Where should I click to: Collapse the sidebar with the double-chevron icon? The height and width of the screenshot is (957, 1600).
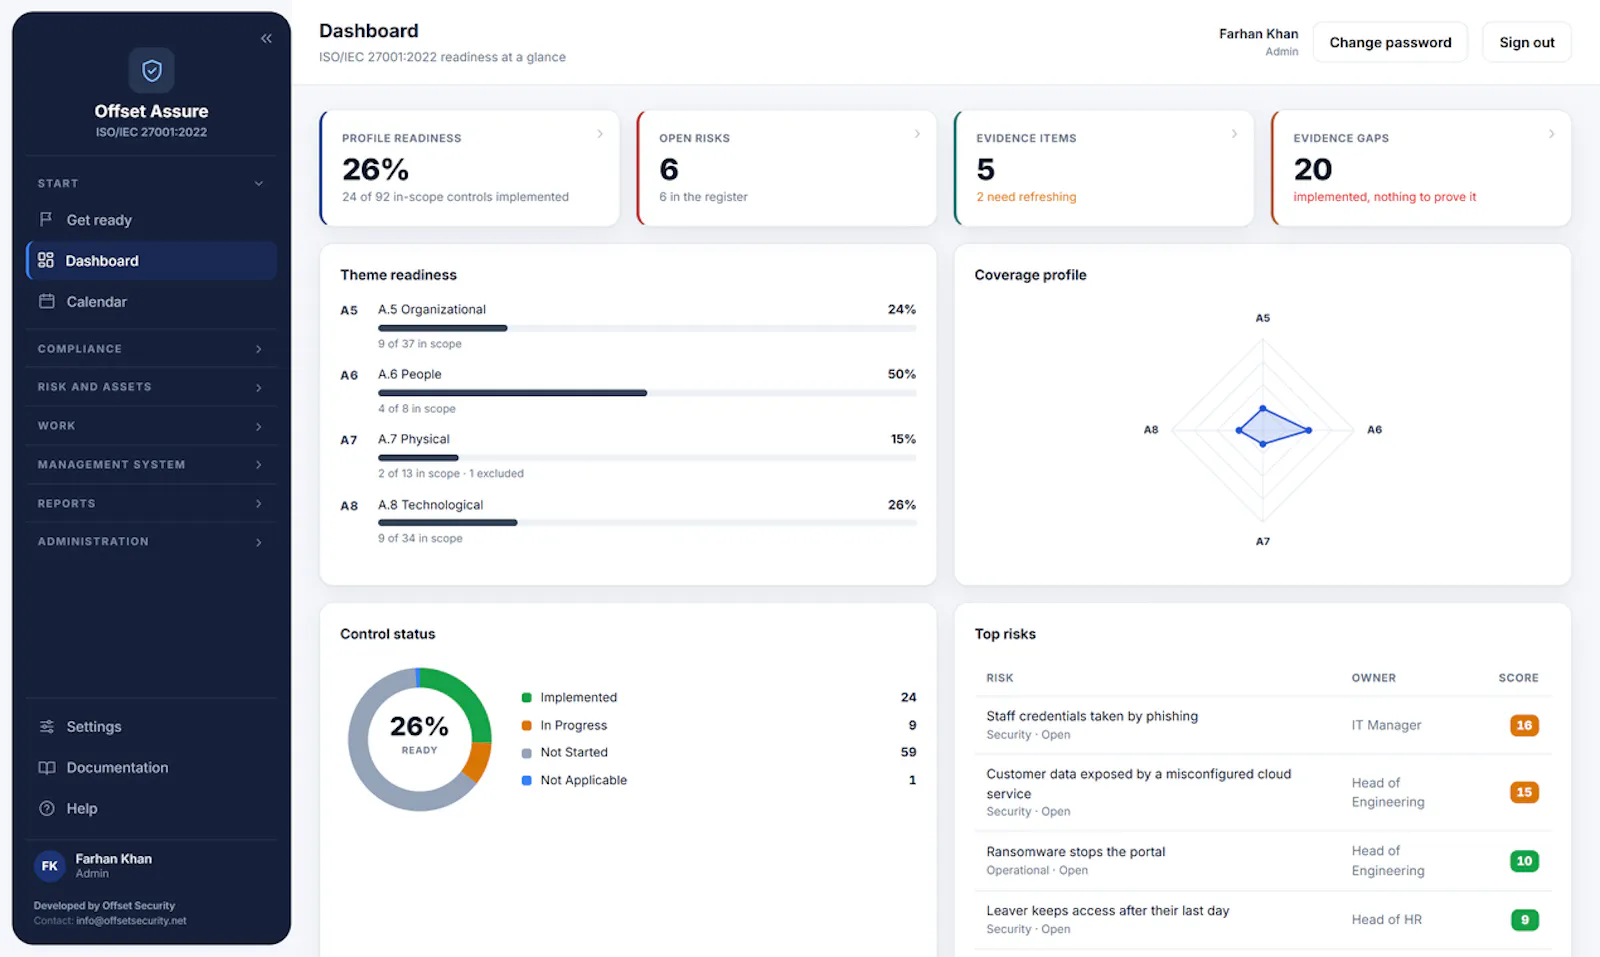click(x=266, y=39)
